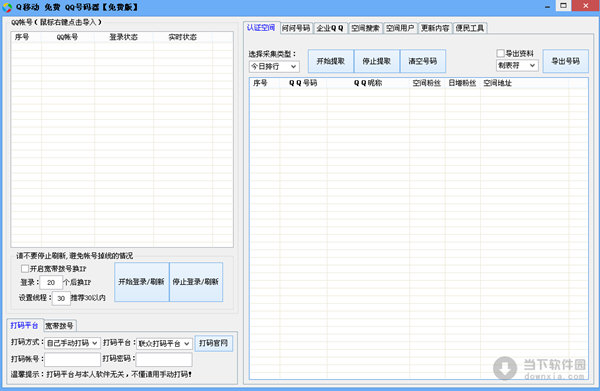Viewport: 600px width, 391px height.
Task: Start login with 开始登录/刷新 button
Action: (x=142, y=282)
